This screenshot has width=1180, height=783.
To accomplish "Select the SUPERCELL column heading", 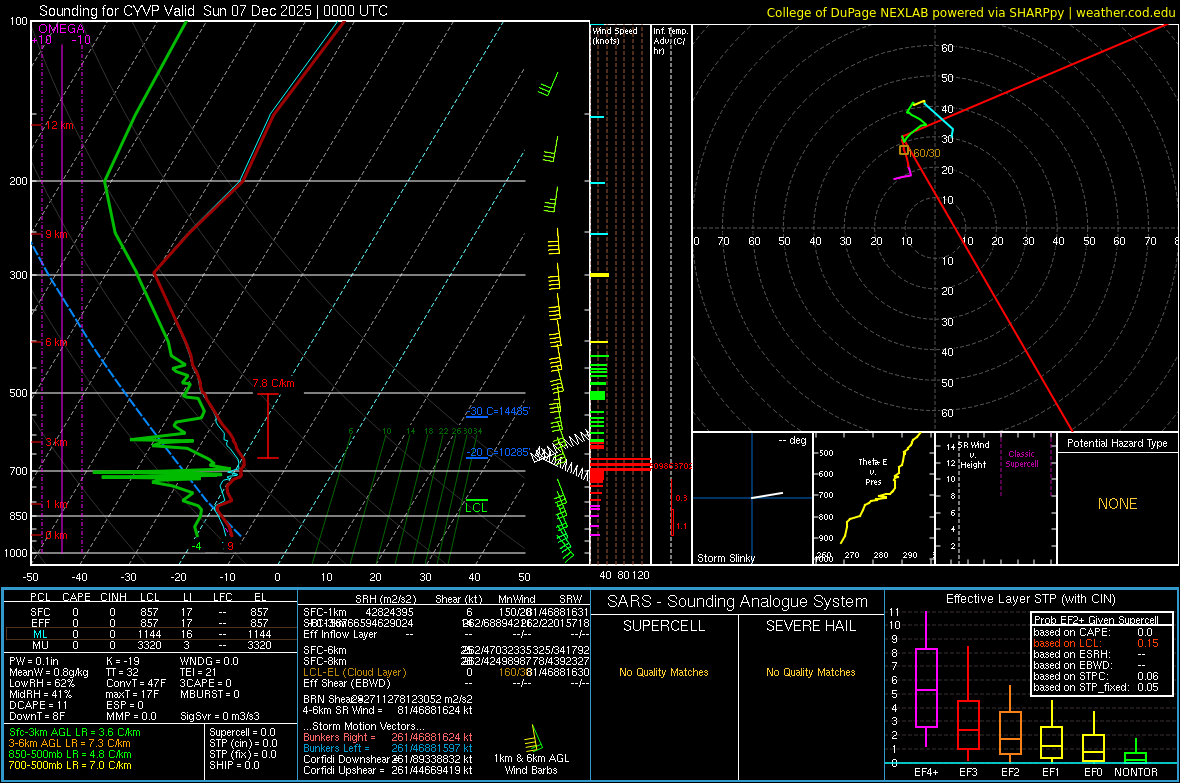I will coord(664,626).
